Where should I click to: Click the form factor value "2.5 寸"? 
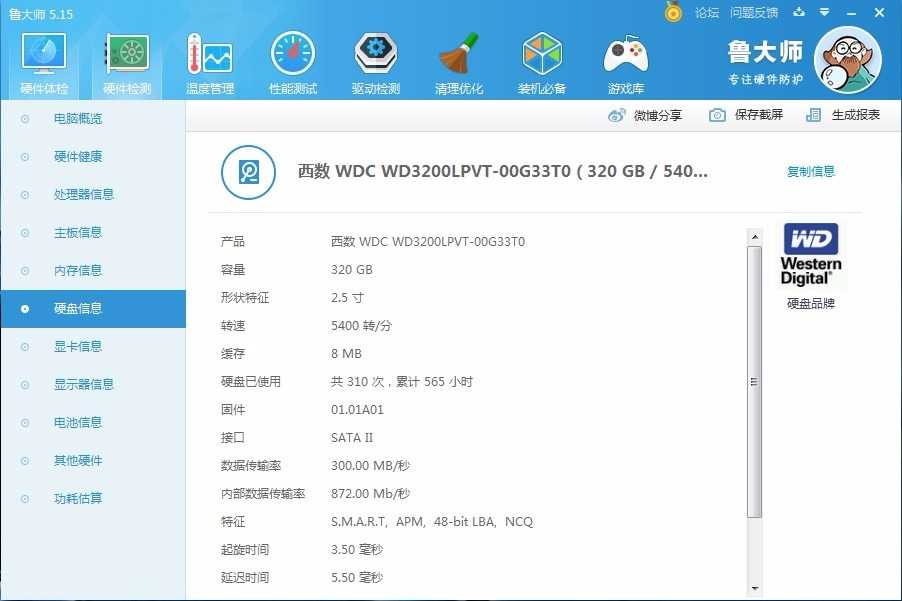[347, 298]
